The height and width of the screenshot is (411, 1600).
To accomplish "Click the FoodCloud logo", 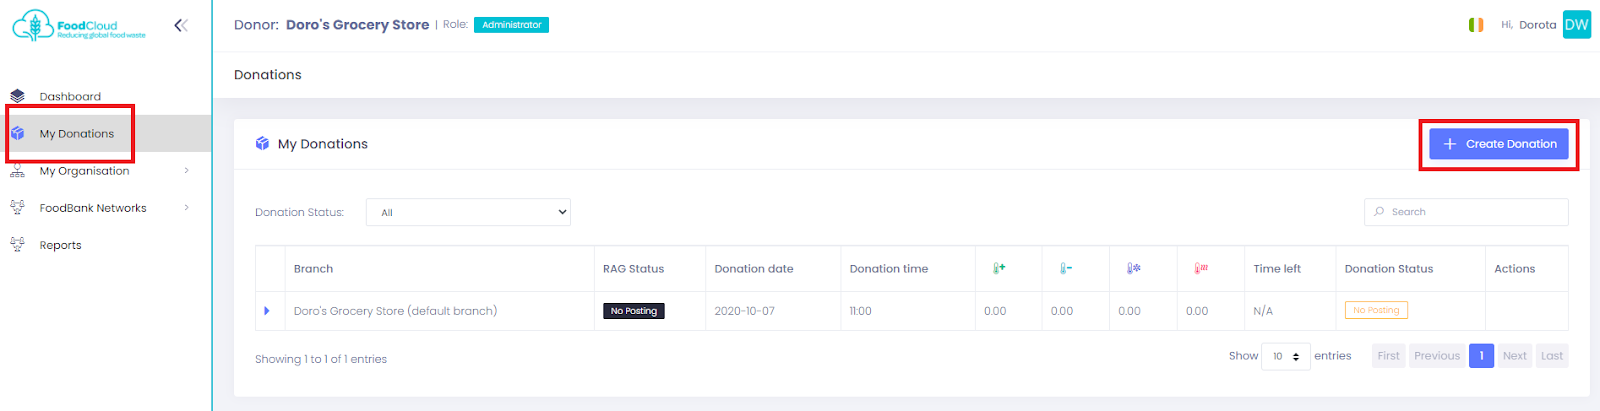I will coord(79,26).
